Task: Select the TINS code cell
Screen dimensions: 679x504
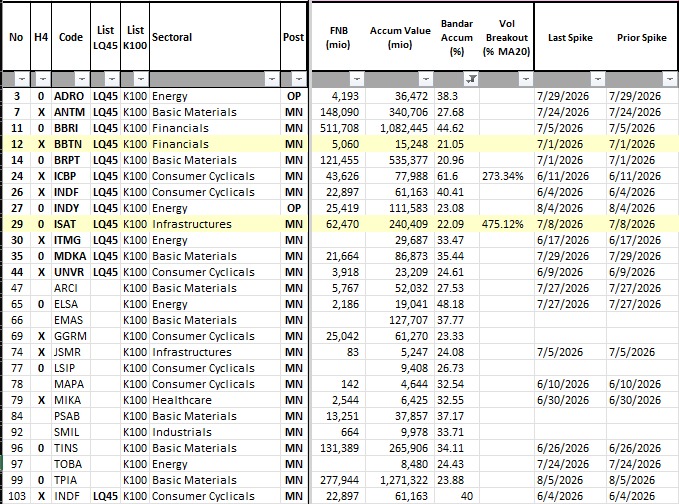Action: (71, 449)
